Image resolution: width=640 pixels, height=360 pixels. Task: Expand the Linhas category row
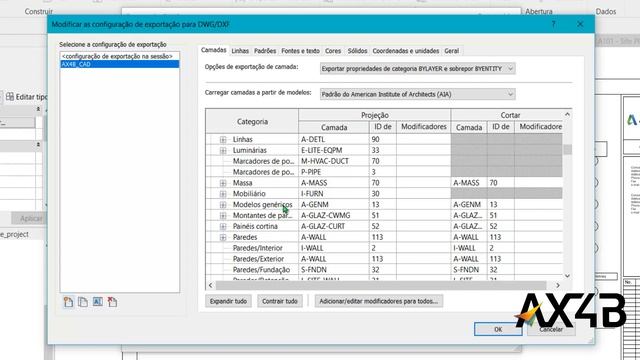223,140
